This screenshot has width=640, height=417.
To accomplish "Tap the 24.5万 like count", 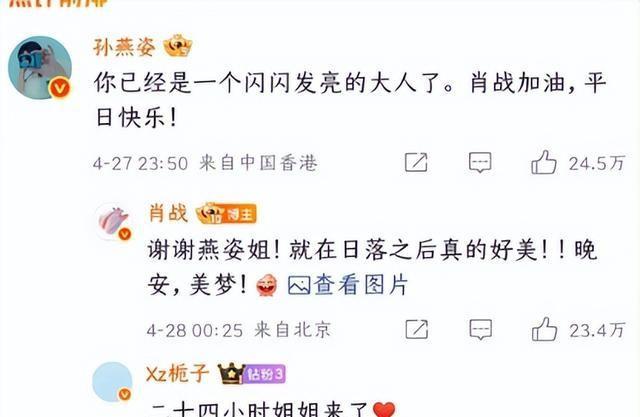I will pos(597,163).
